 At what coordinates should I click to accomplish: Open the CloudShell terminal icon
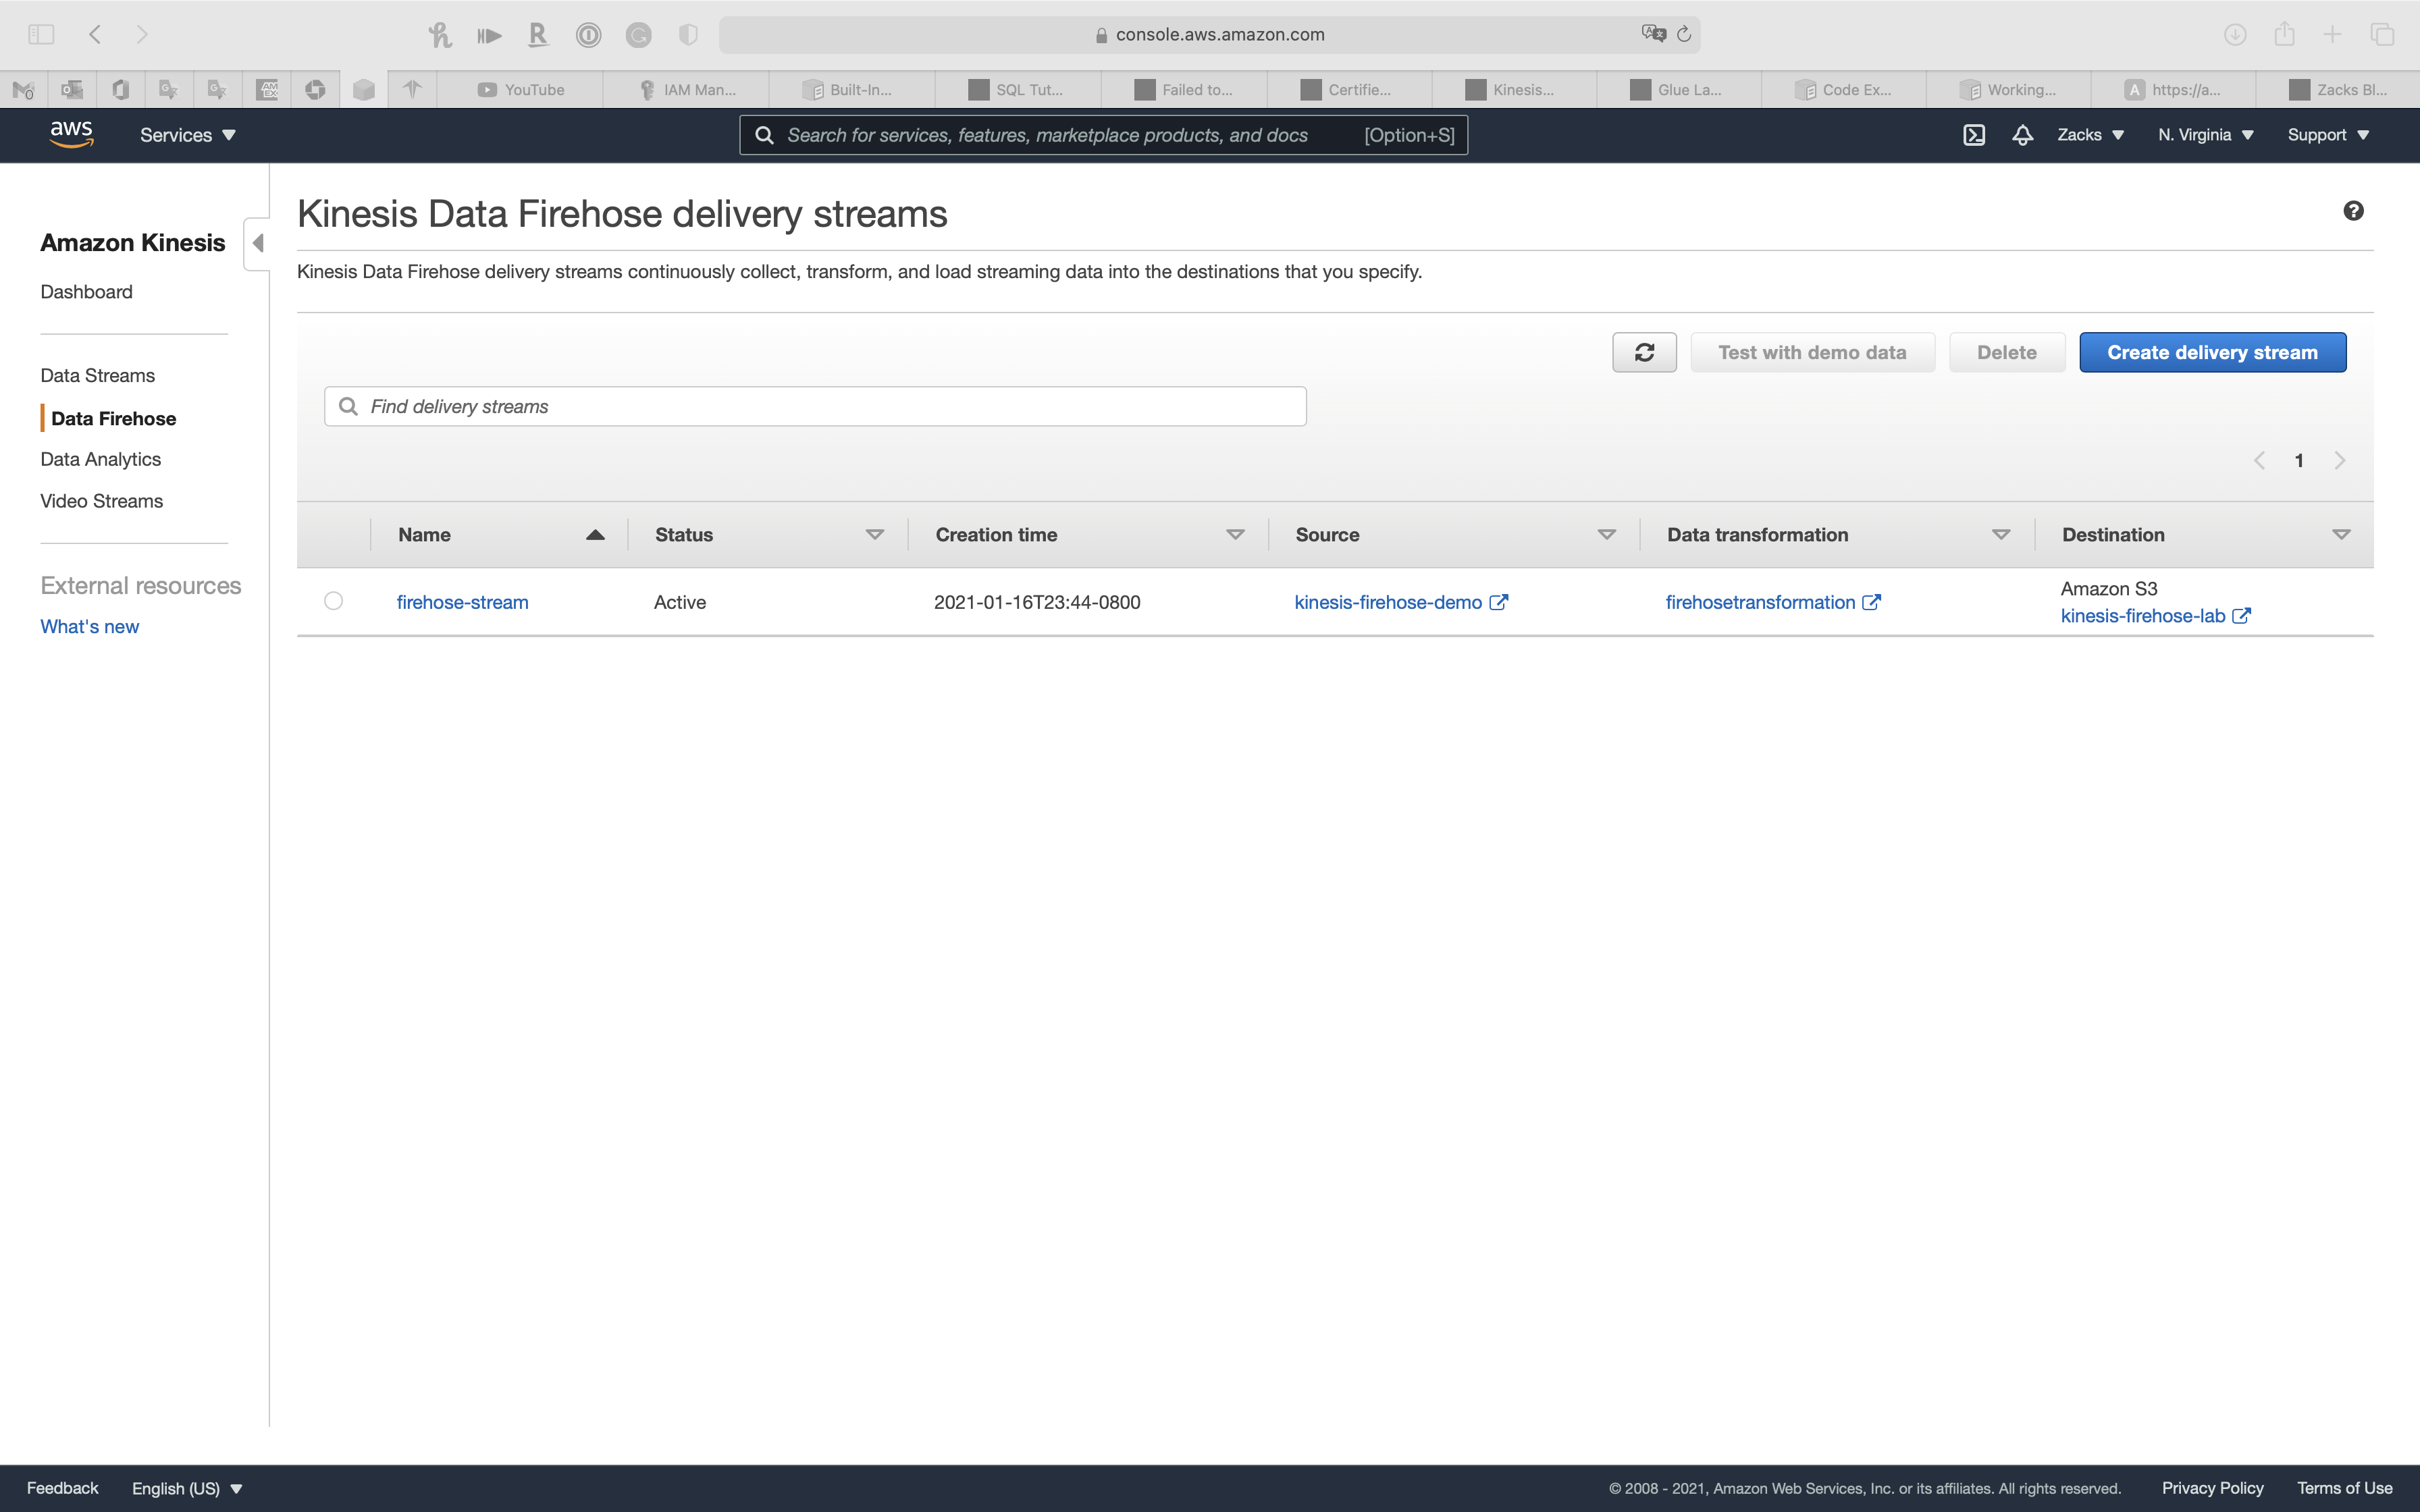tap(1973, 135)
